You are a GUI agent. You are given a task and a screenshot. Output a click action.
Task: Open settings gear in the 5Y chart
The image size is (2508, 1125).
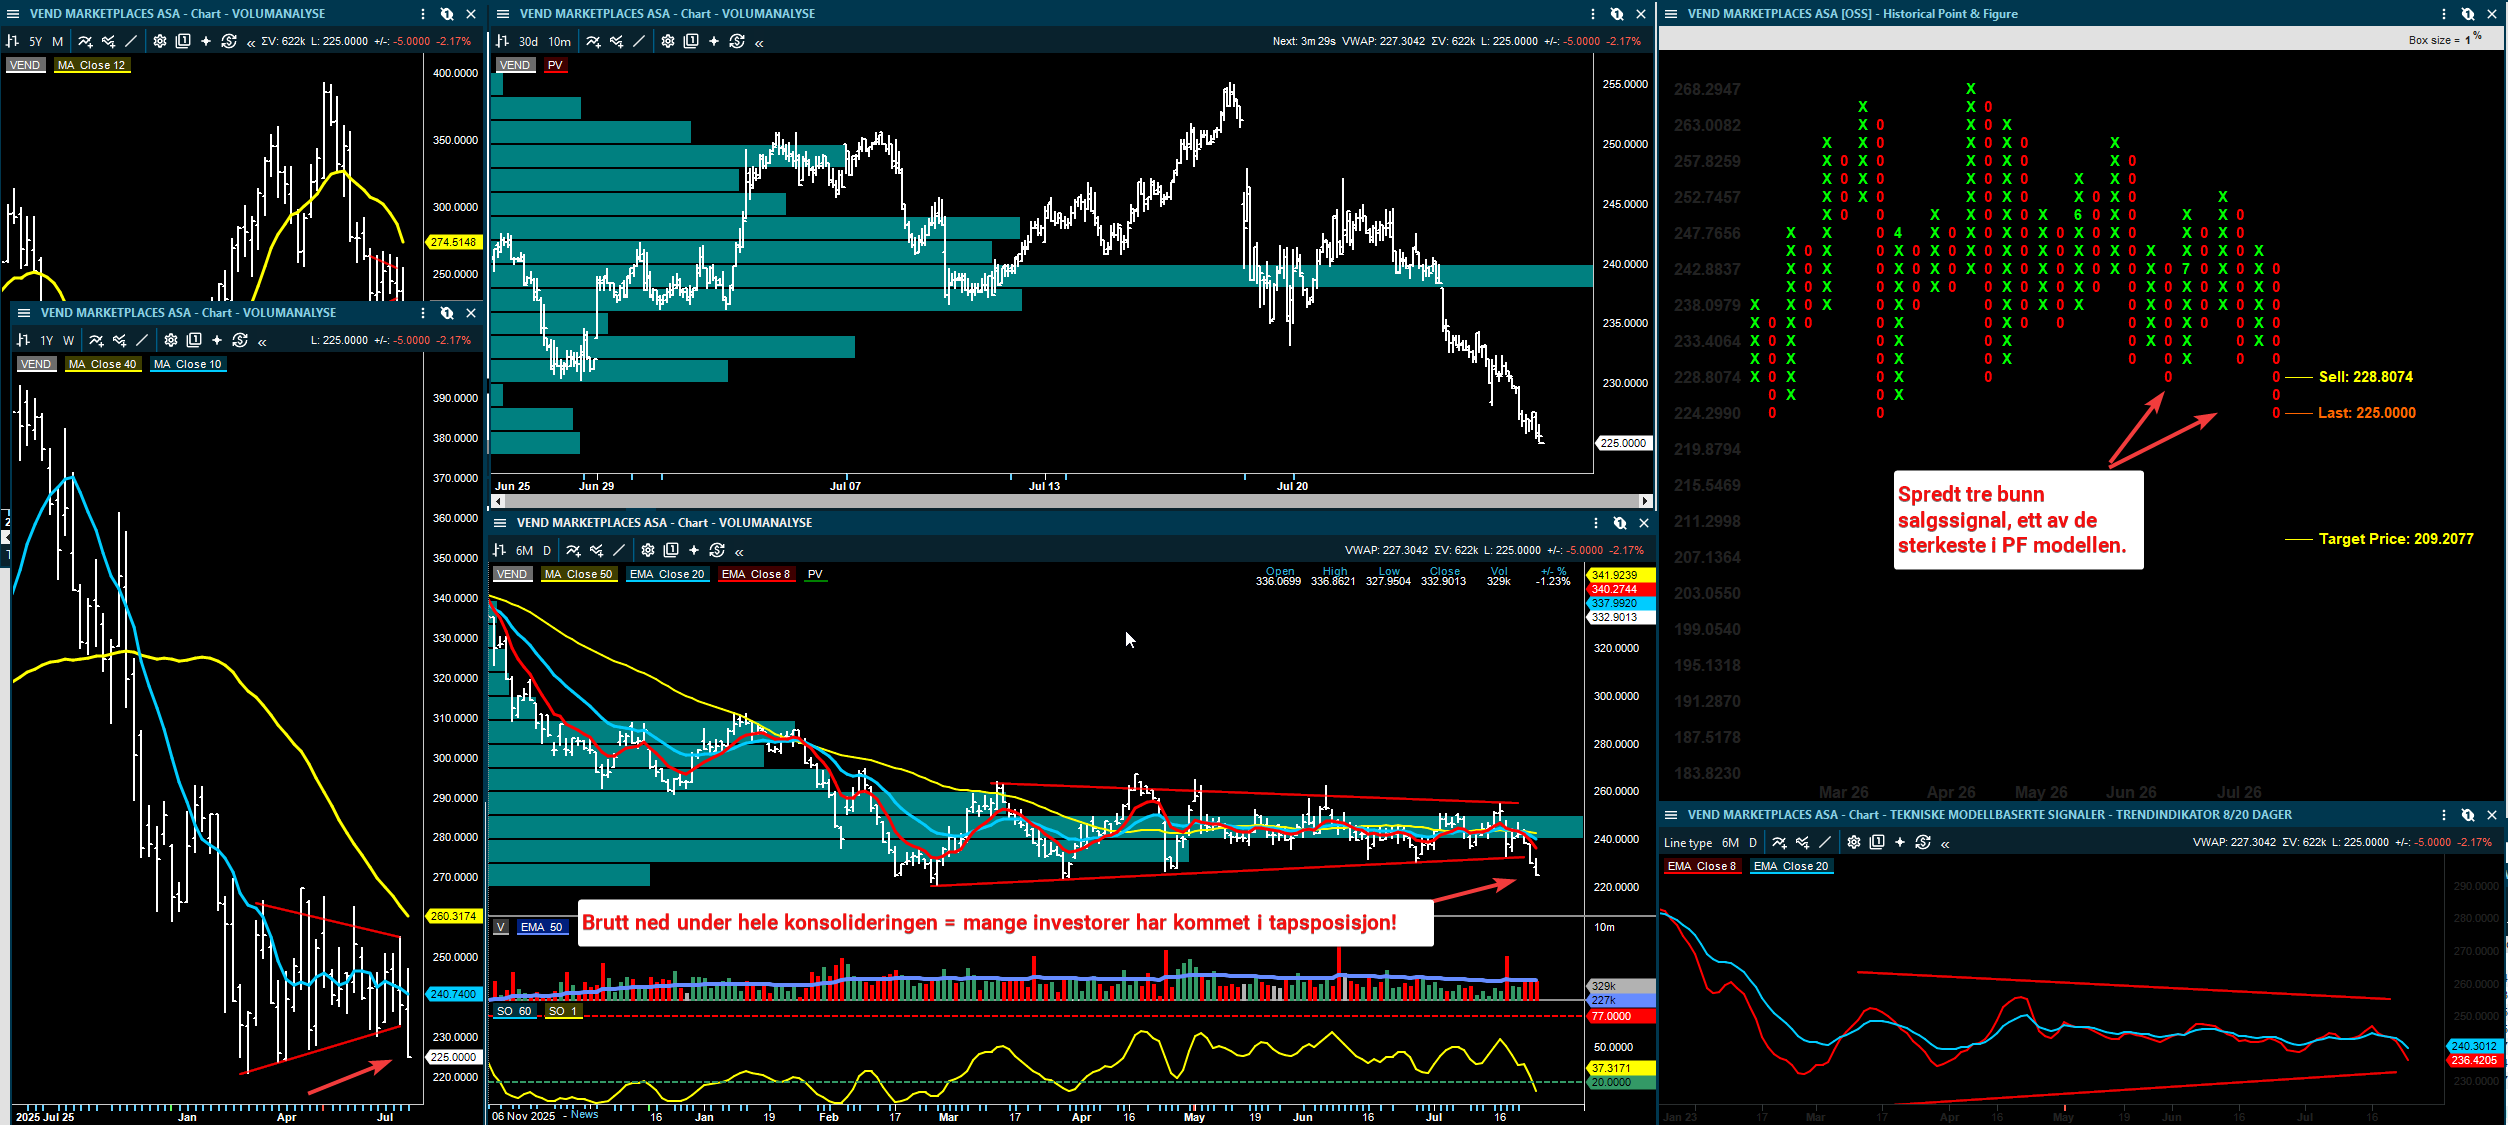(160, 41)
